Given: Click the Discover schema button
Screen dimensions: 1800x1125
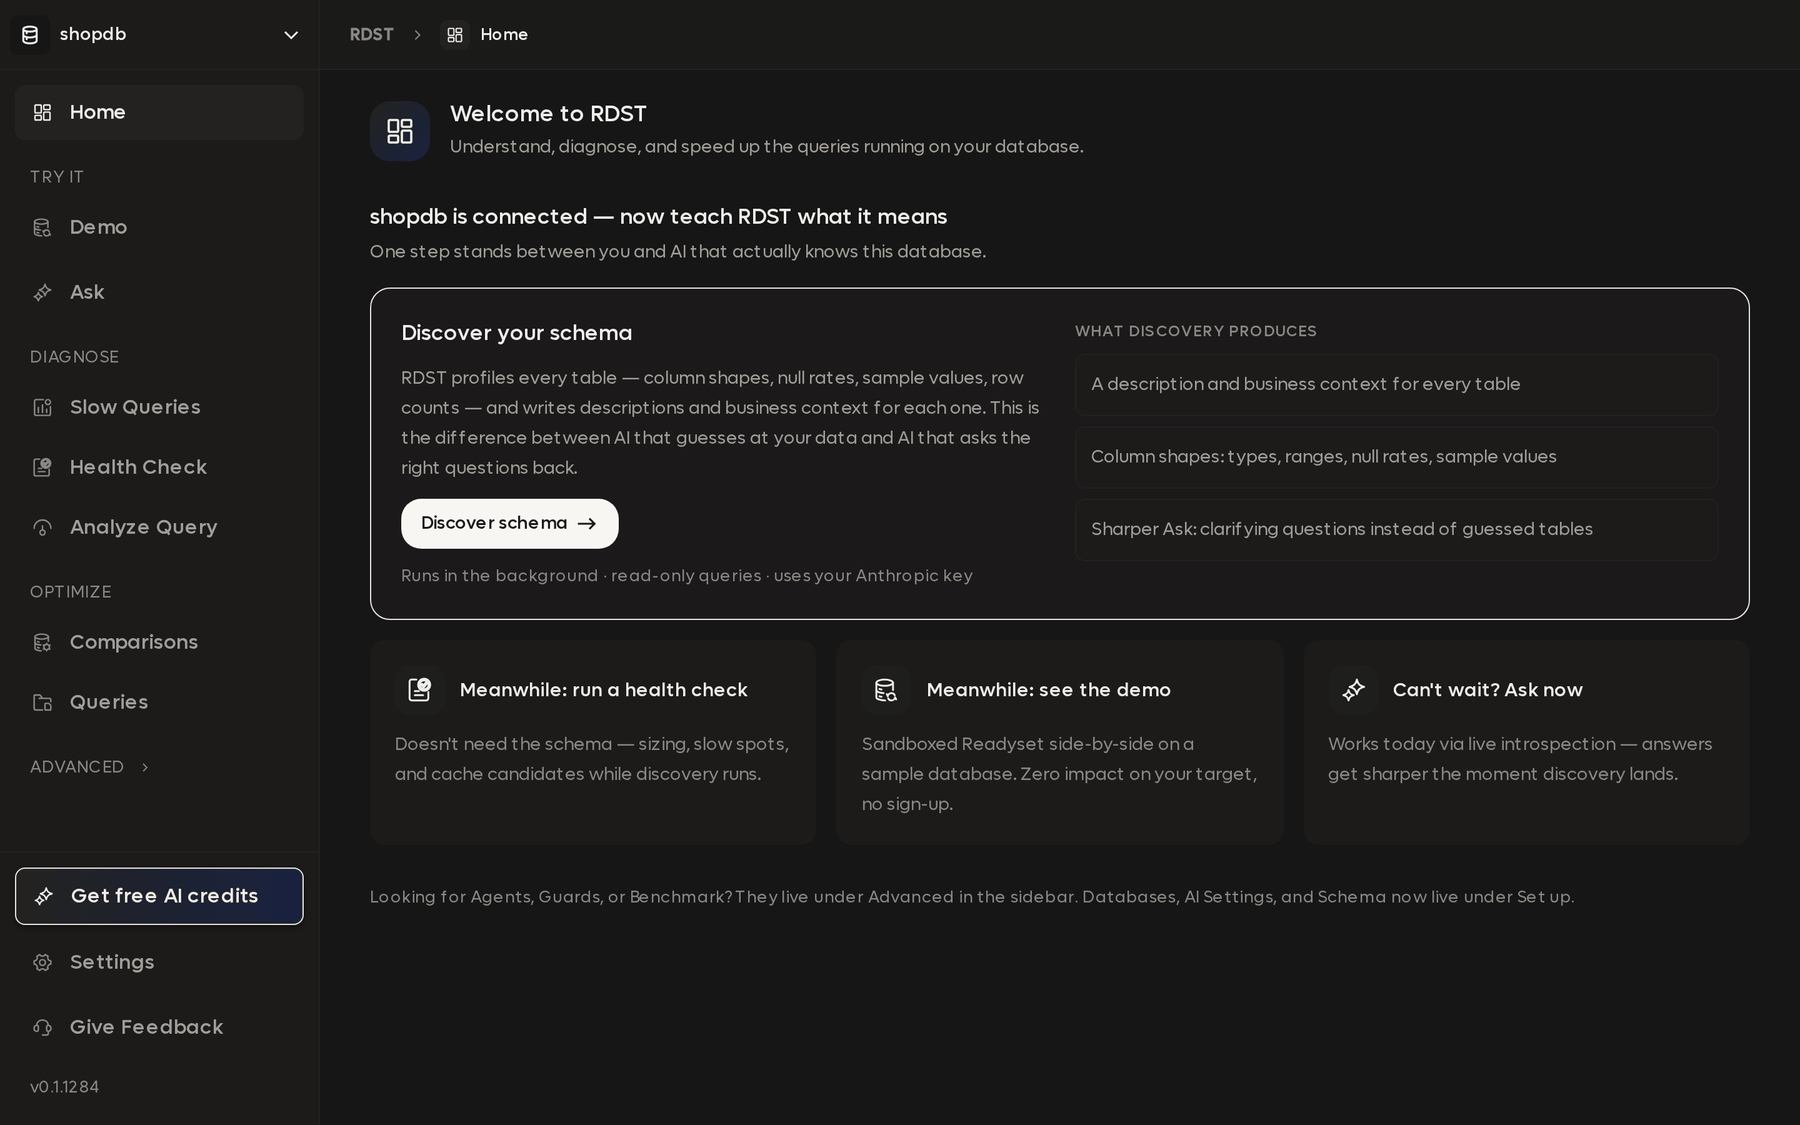Looking at the screenshot, I should [510, 523].
